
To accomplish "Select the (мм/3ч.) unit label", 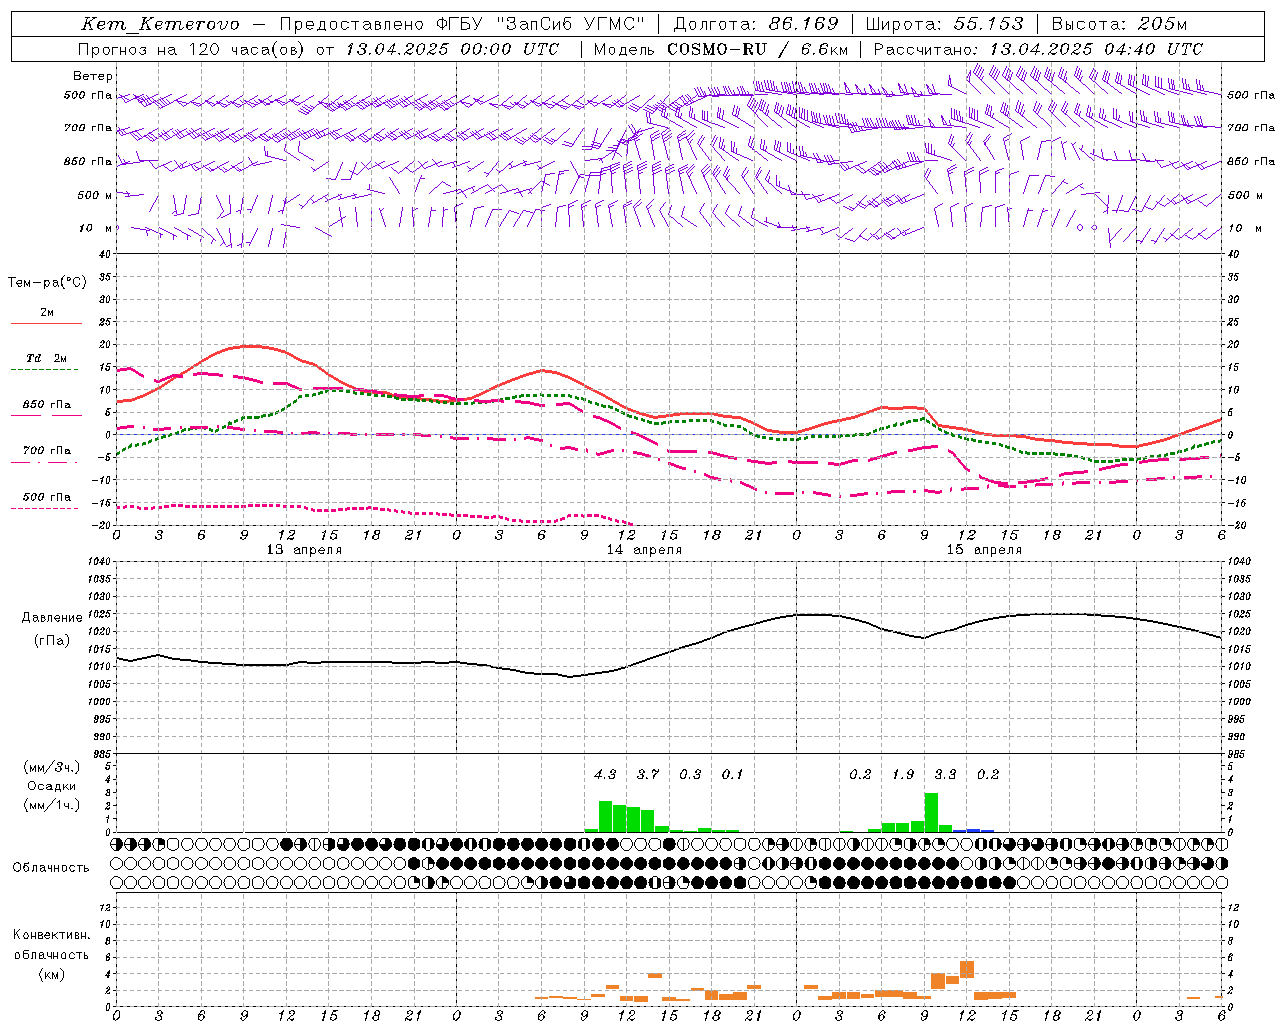I will pos(51,767).
